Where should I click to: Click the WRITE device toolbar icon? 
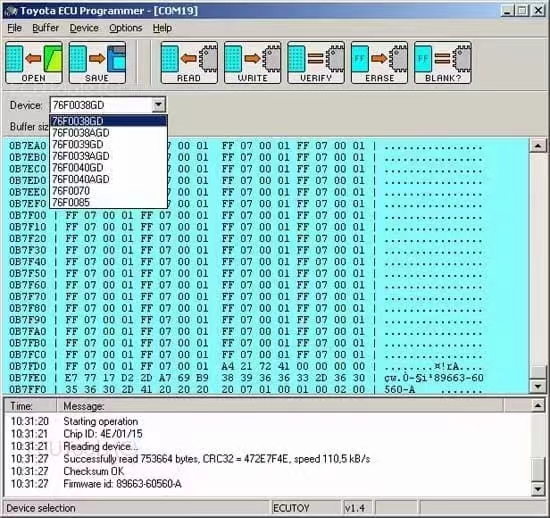click(253, 63)
